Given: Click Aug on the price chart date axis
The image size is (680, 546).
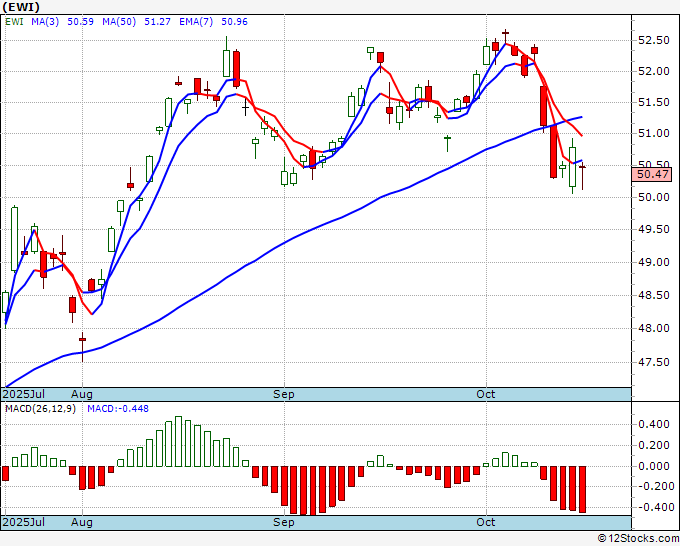Looking at the screenshot, I should point(82,394).
